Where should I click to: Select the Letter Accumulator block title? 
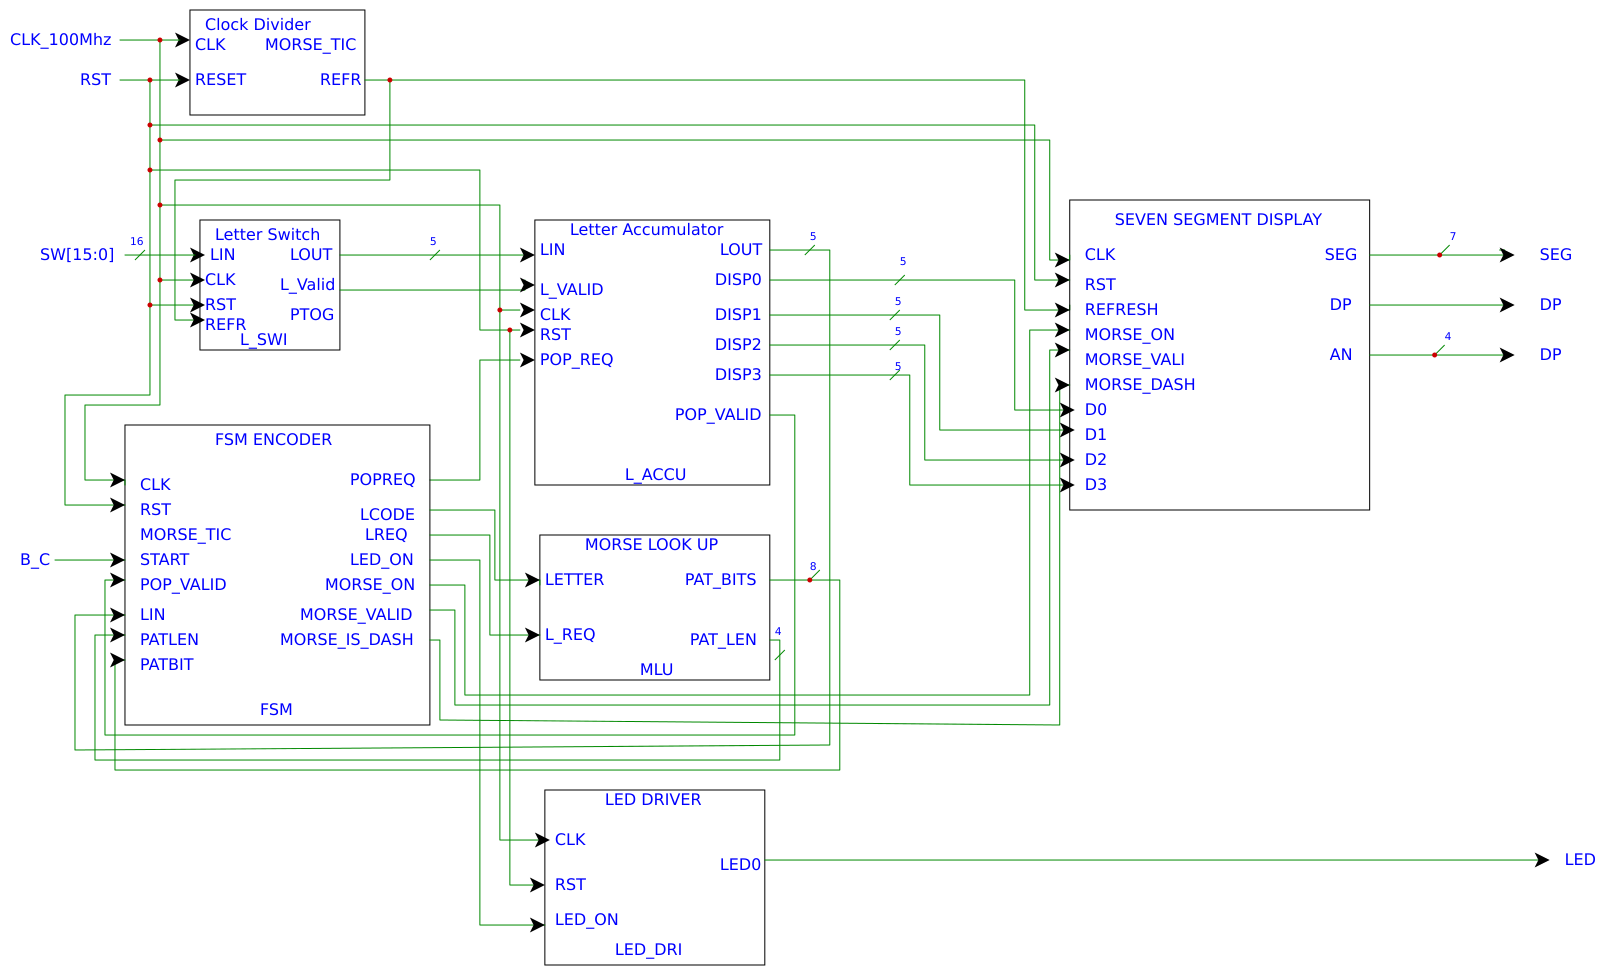646,230
